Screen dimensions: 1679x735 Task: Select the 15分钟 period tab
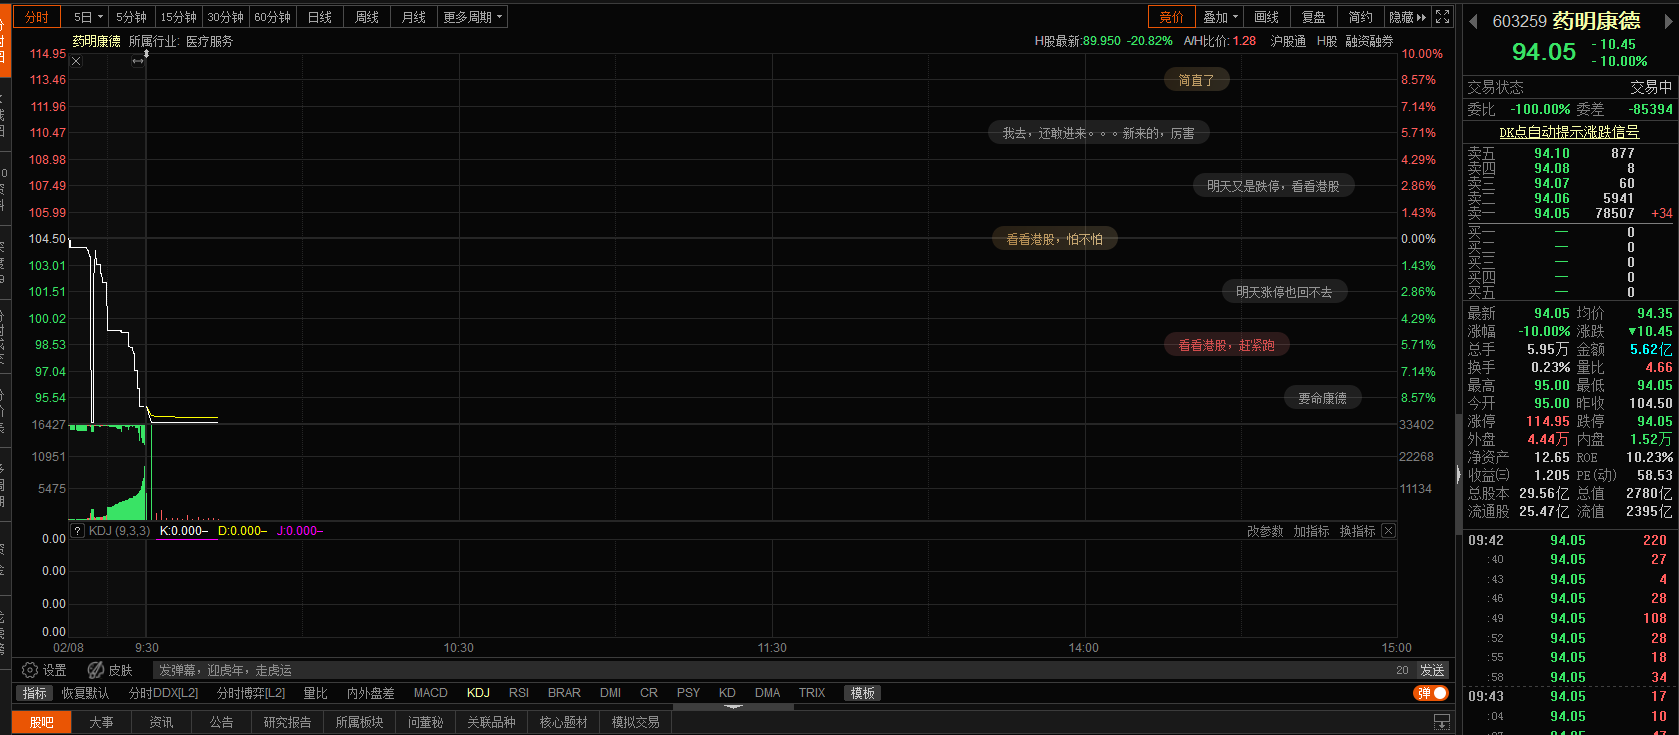[x=179, y=17]
